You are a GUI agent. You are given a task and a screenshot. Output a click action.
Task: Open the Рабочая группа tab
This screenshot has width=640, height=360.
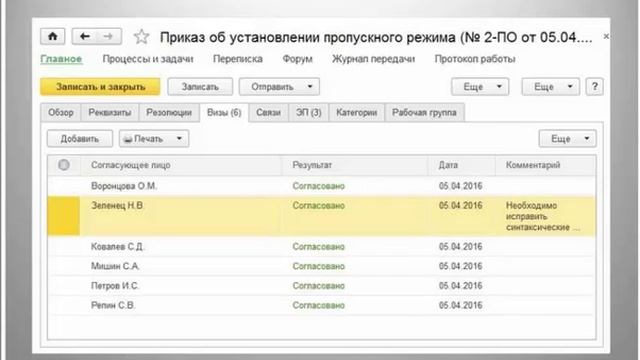point(424,112)
